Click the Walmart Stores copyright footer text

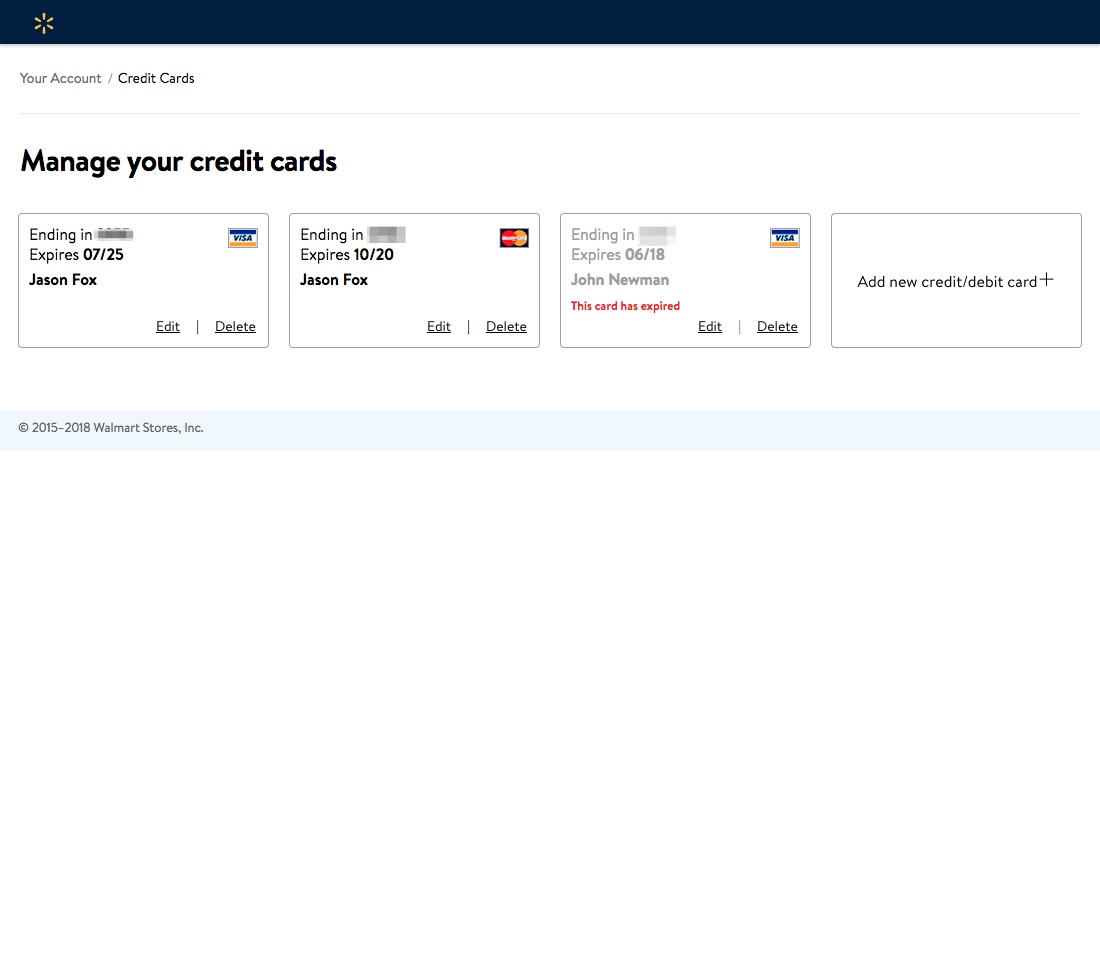[x=111, y=427]
